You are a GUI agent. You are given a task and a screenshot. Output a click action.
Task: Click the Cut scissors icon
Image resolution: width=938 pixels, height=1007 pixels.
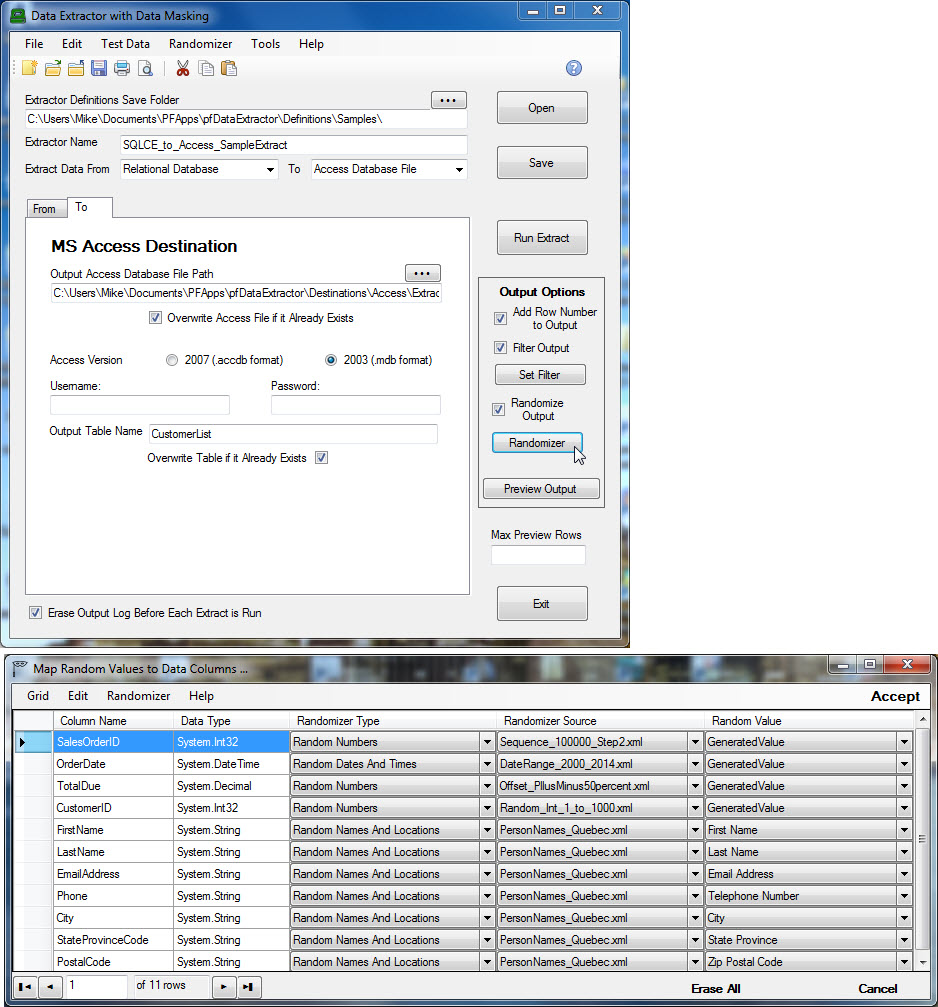tap(182, 69)
